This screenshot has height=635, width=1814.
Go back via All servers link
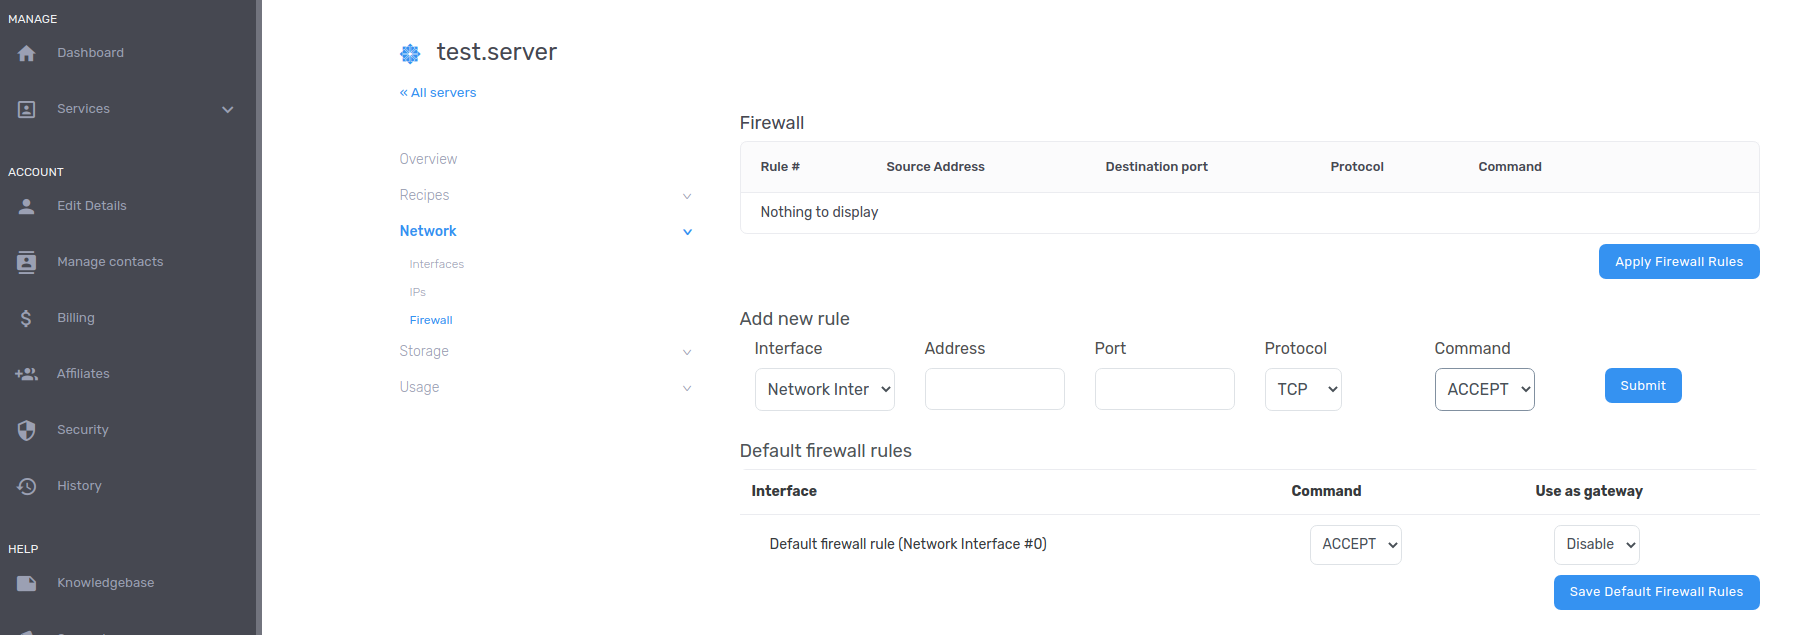pos(438,93)
